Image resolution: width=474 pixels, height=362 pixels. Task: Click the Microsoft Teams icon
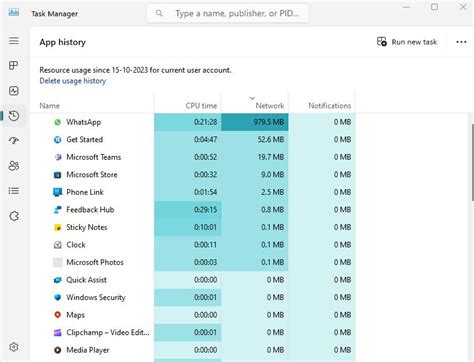click(x=58, y=157)
